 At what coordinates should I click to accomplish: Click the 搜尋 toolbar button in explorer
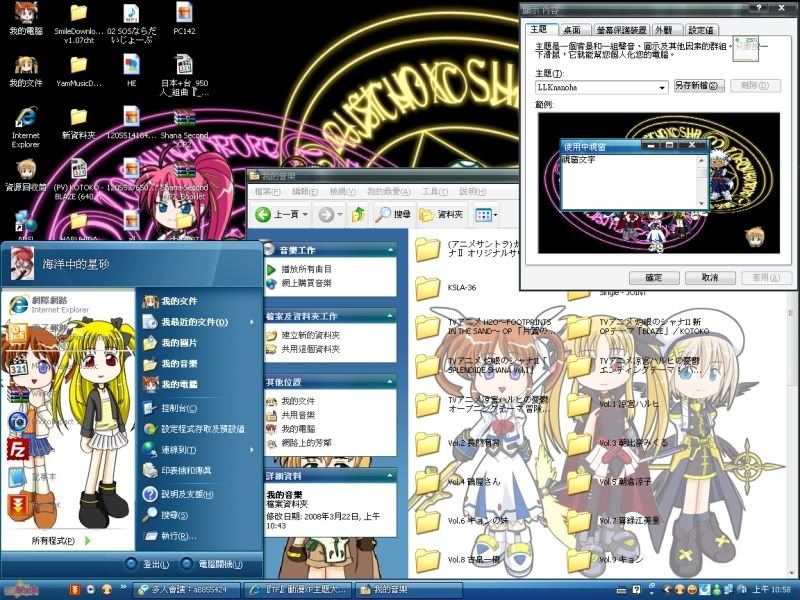[x=392, y=215]
